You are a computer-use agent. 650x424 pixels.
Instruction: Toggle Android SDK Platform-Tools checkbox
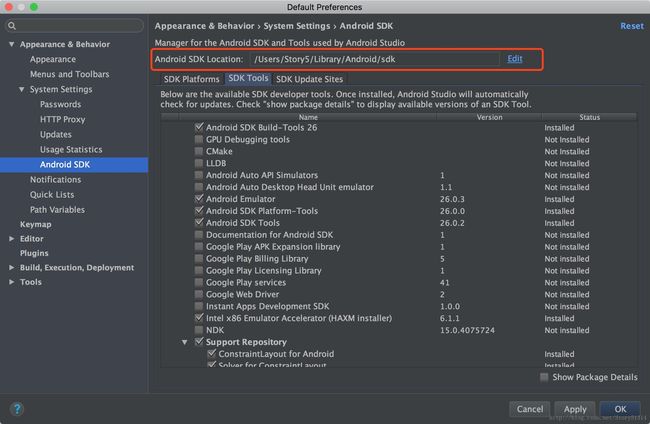point(199,211)
